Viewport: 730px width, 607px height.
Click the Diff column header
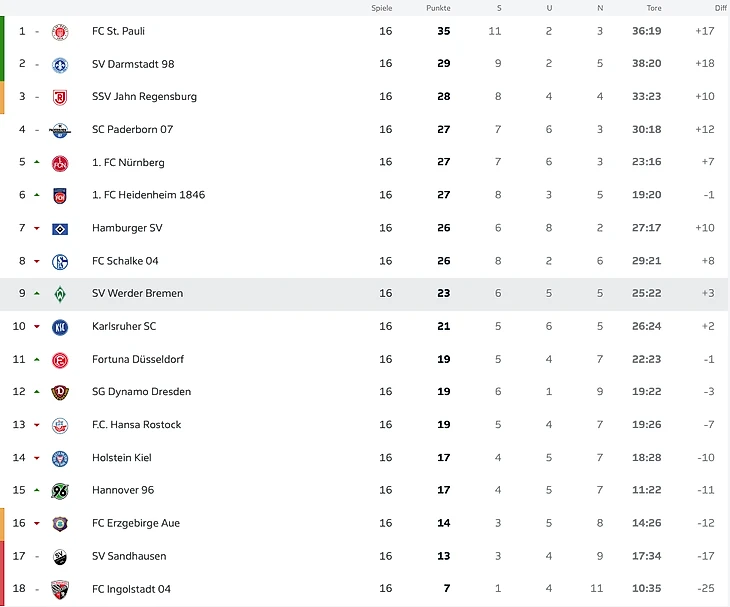point(720,8)
